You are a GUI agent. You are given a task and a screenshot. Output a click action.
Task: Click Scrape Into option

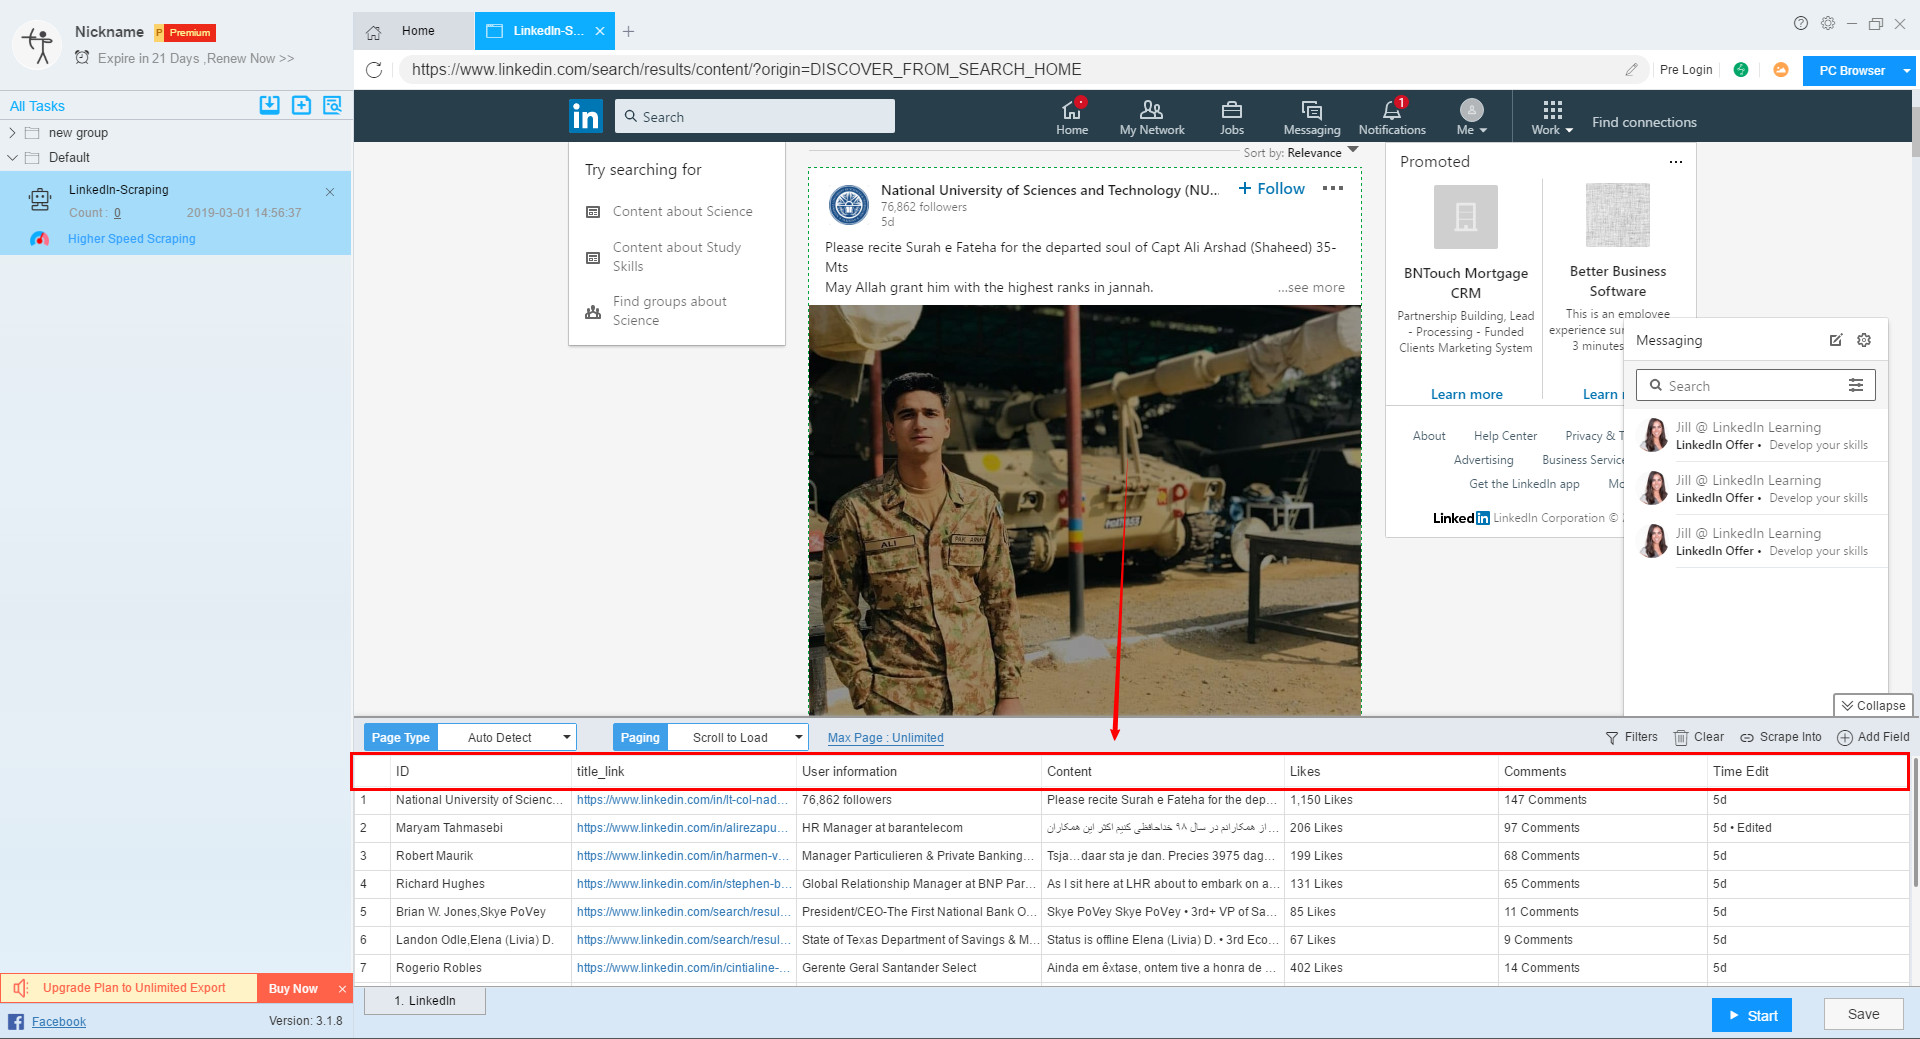(1781, 737)
